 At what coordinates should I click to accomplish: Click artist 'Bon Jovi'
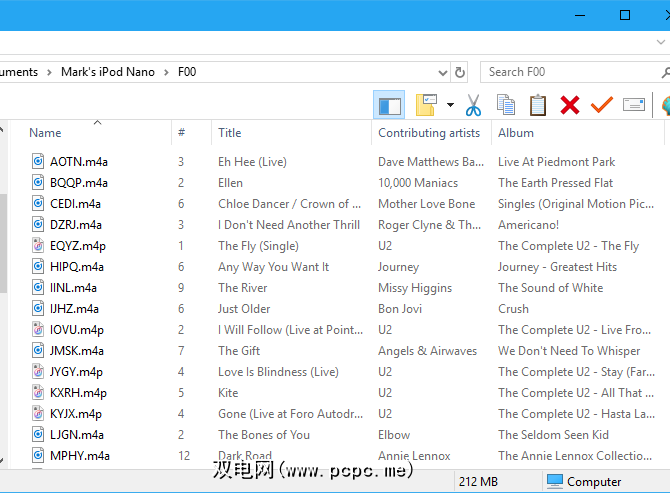[400, 309]
